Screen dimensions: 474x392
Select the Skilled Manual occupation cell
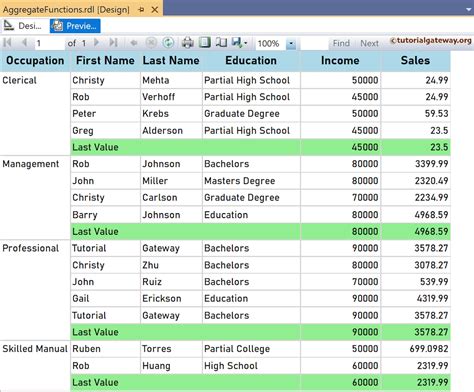click(35, 365)
